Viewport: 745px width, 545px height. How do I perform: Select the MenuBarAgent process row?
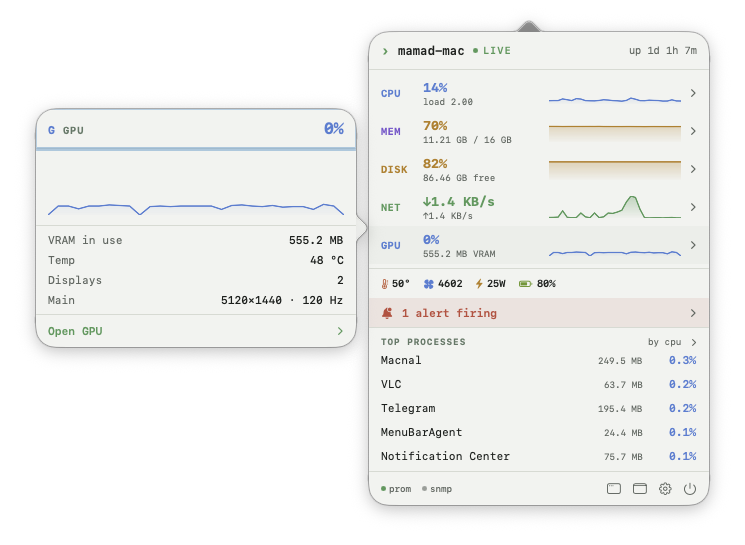click(539, 432)
